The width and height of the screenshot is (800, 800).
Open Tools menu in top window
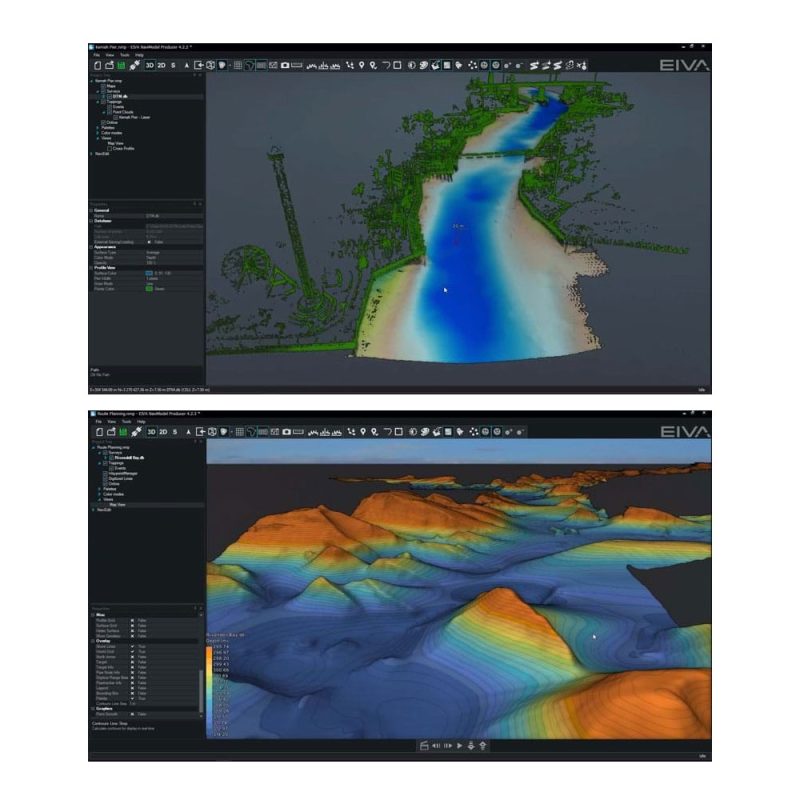click(x=124, y=55)
